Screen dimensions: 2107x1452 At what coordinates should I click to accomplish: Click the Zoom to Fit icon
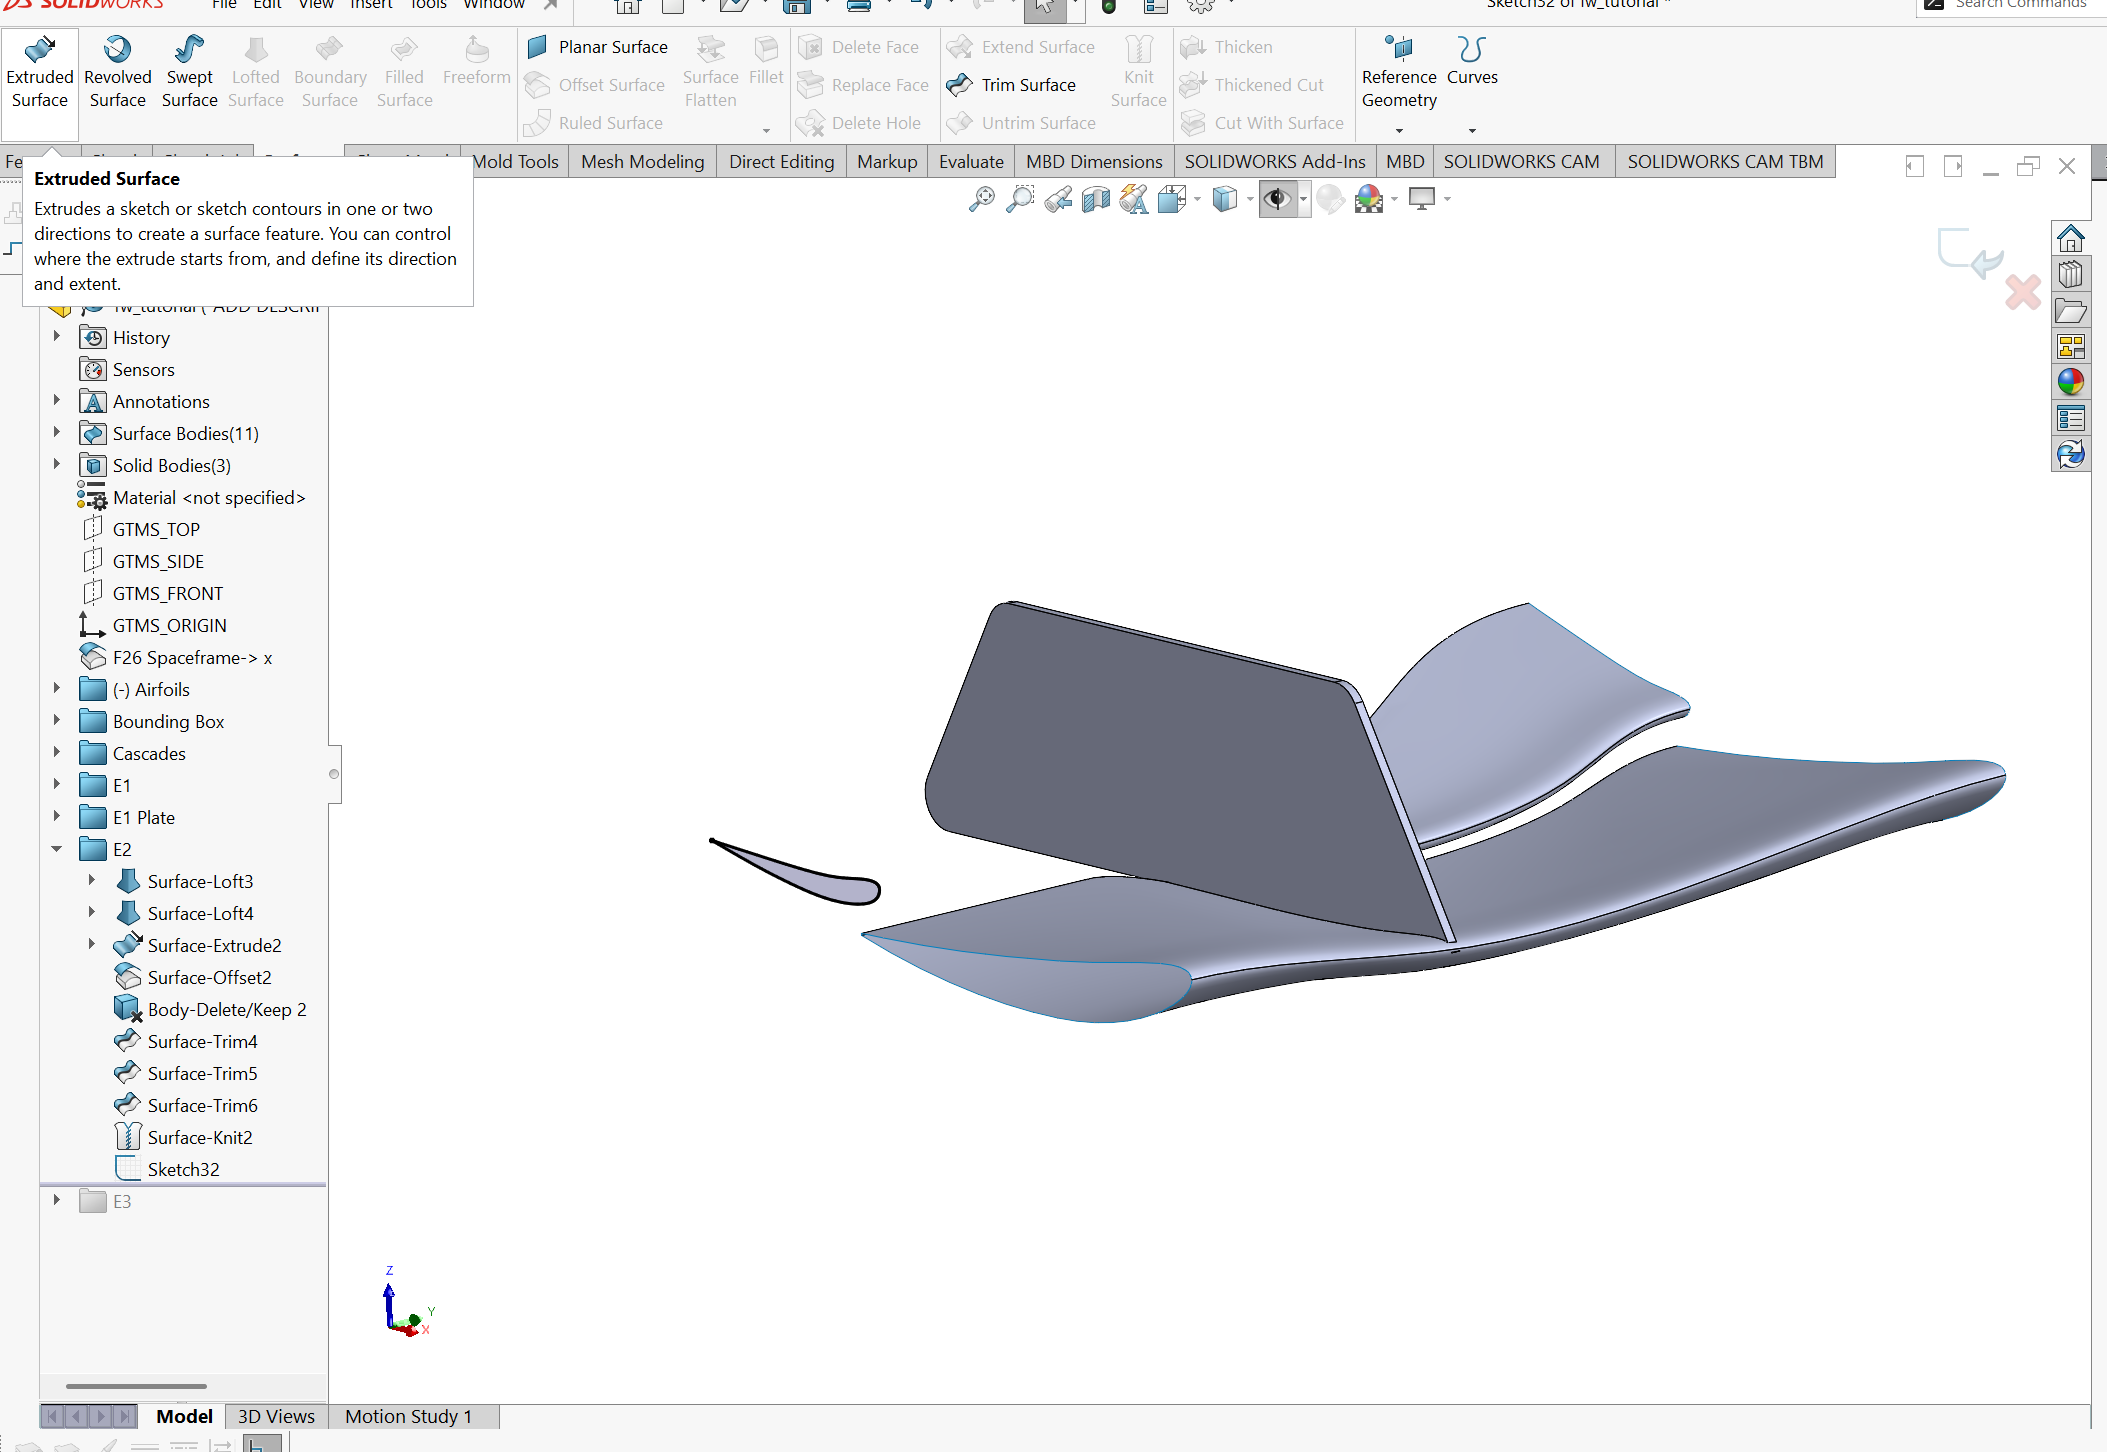click(982, 199)
